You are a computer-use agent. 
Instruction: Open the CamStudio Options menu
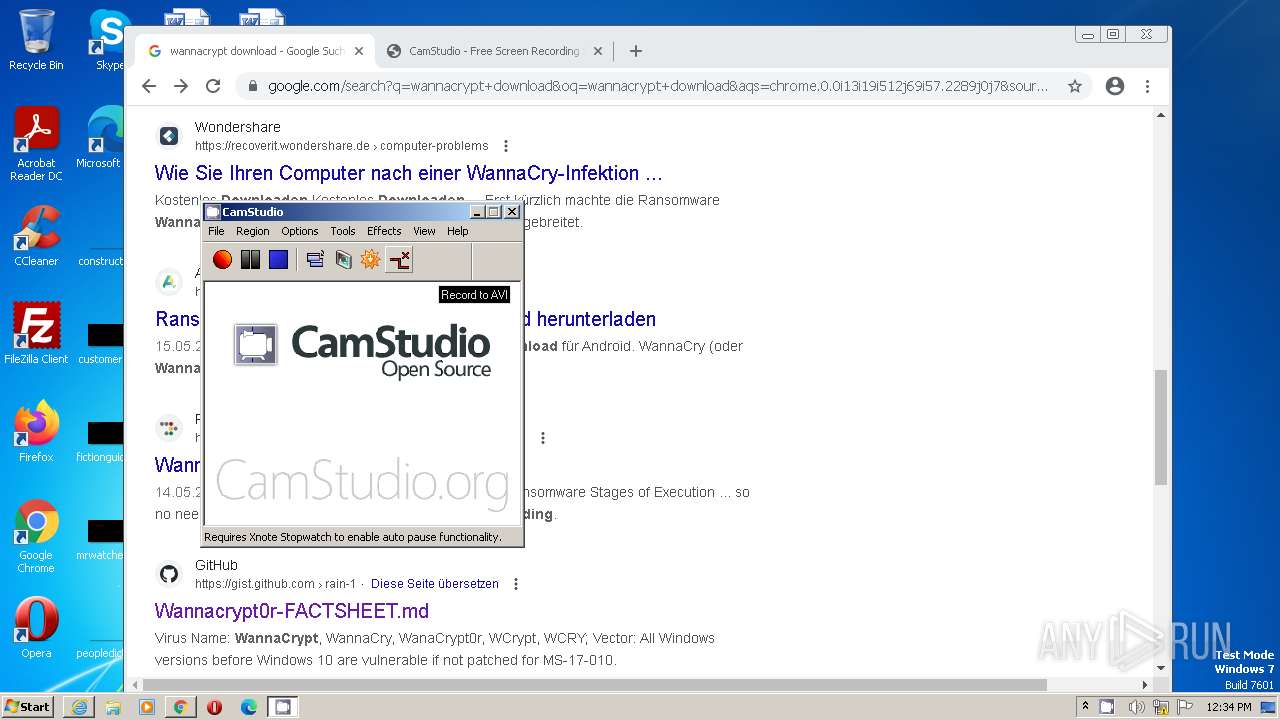(300, 231)
